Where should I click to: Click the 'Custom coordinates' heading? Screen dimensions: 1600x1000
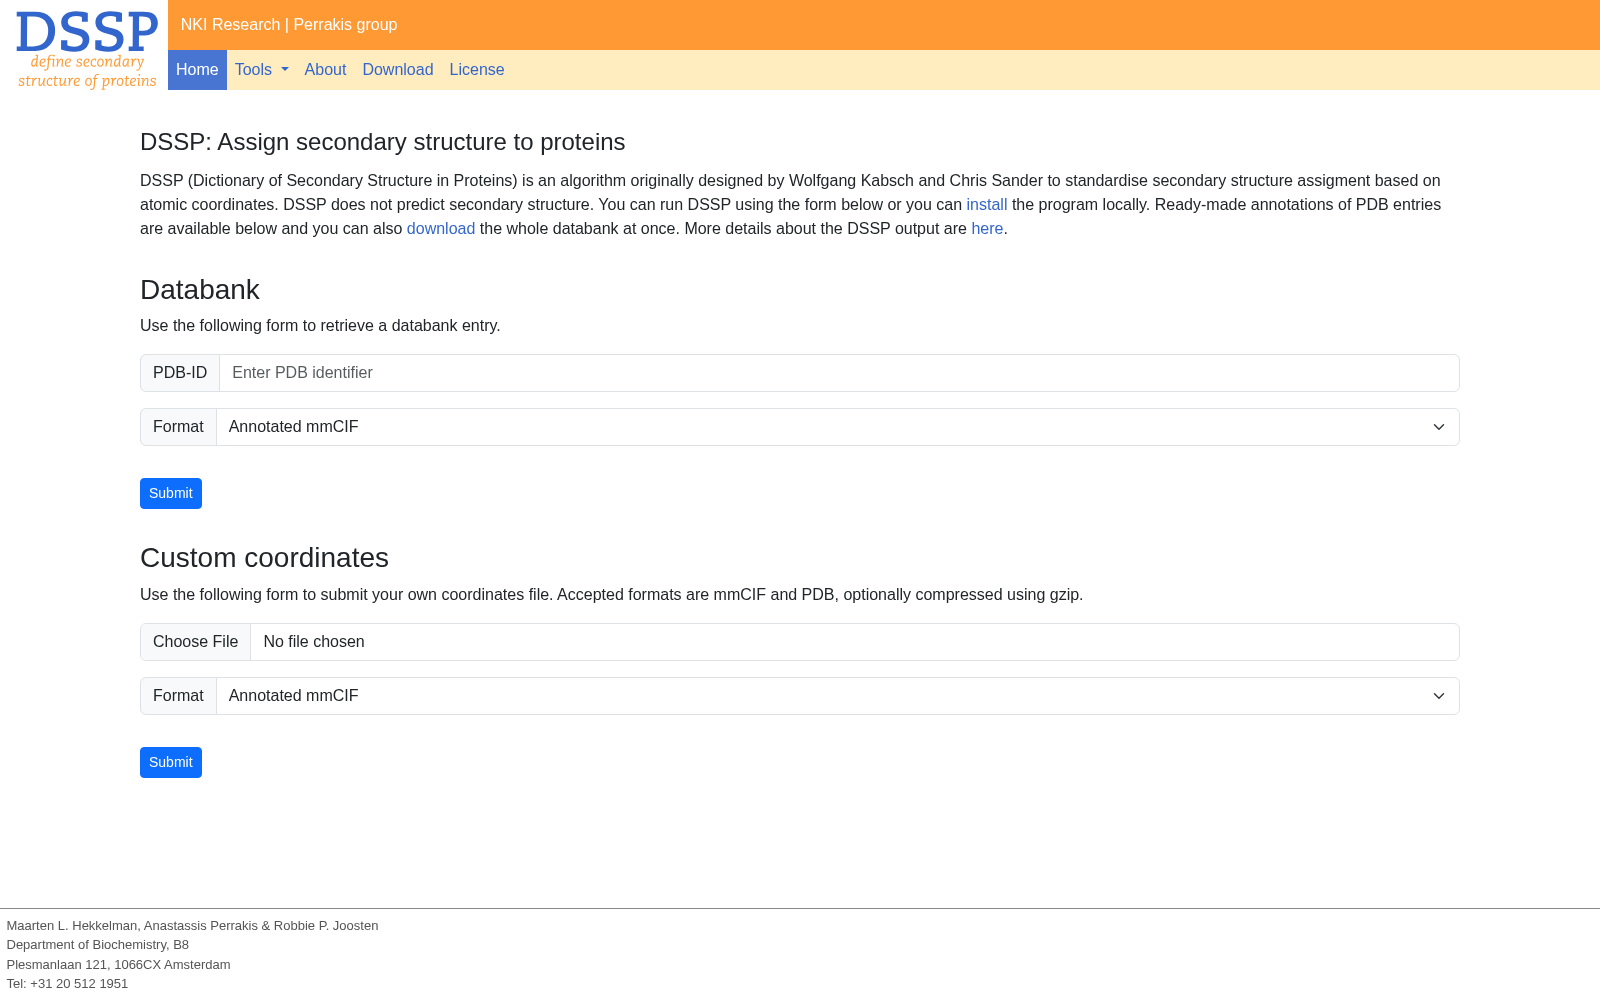[x=264, y=558]
